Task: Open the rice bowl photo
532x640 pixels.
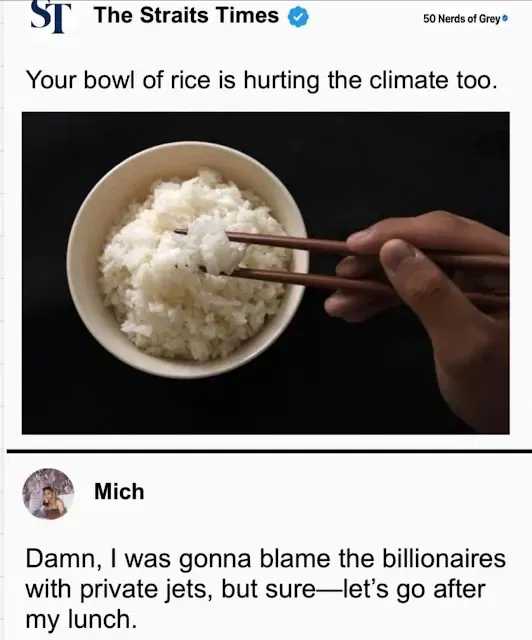Action: point(265,273)
